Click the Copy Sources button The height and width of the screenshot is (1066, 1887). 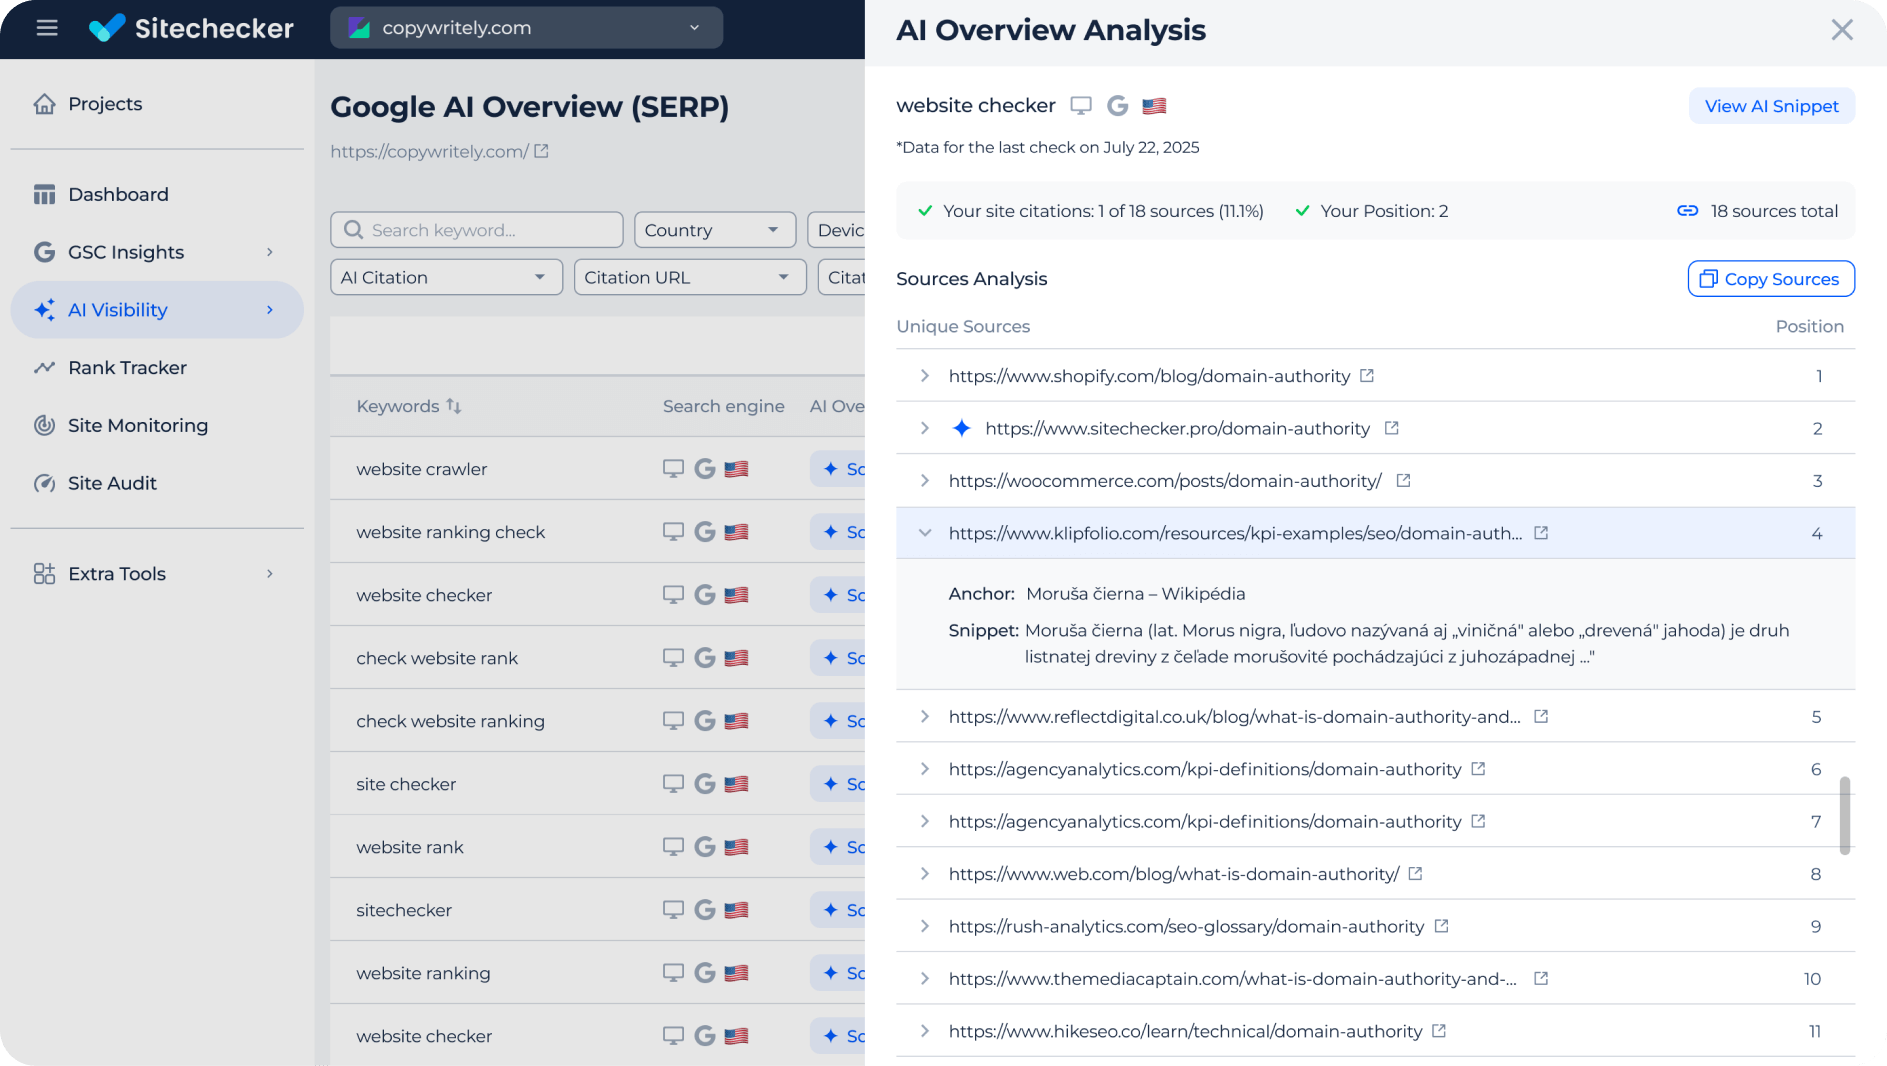pyautogui.click(x=1770, y=279)
